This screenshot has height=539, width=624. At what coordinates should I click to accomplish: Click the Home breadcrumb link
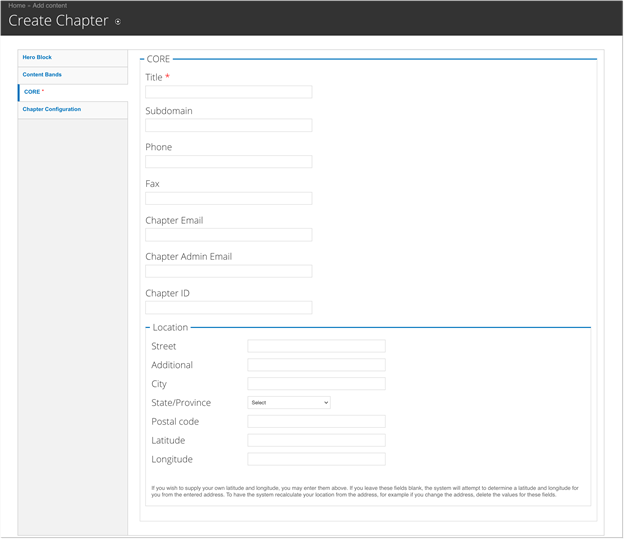pos(17,6)
